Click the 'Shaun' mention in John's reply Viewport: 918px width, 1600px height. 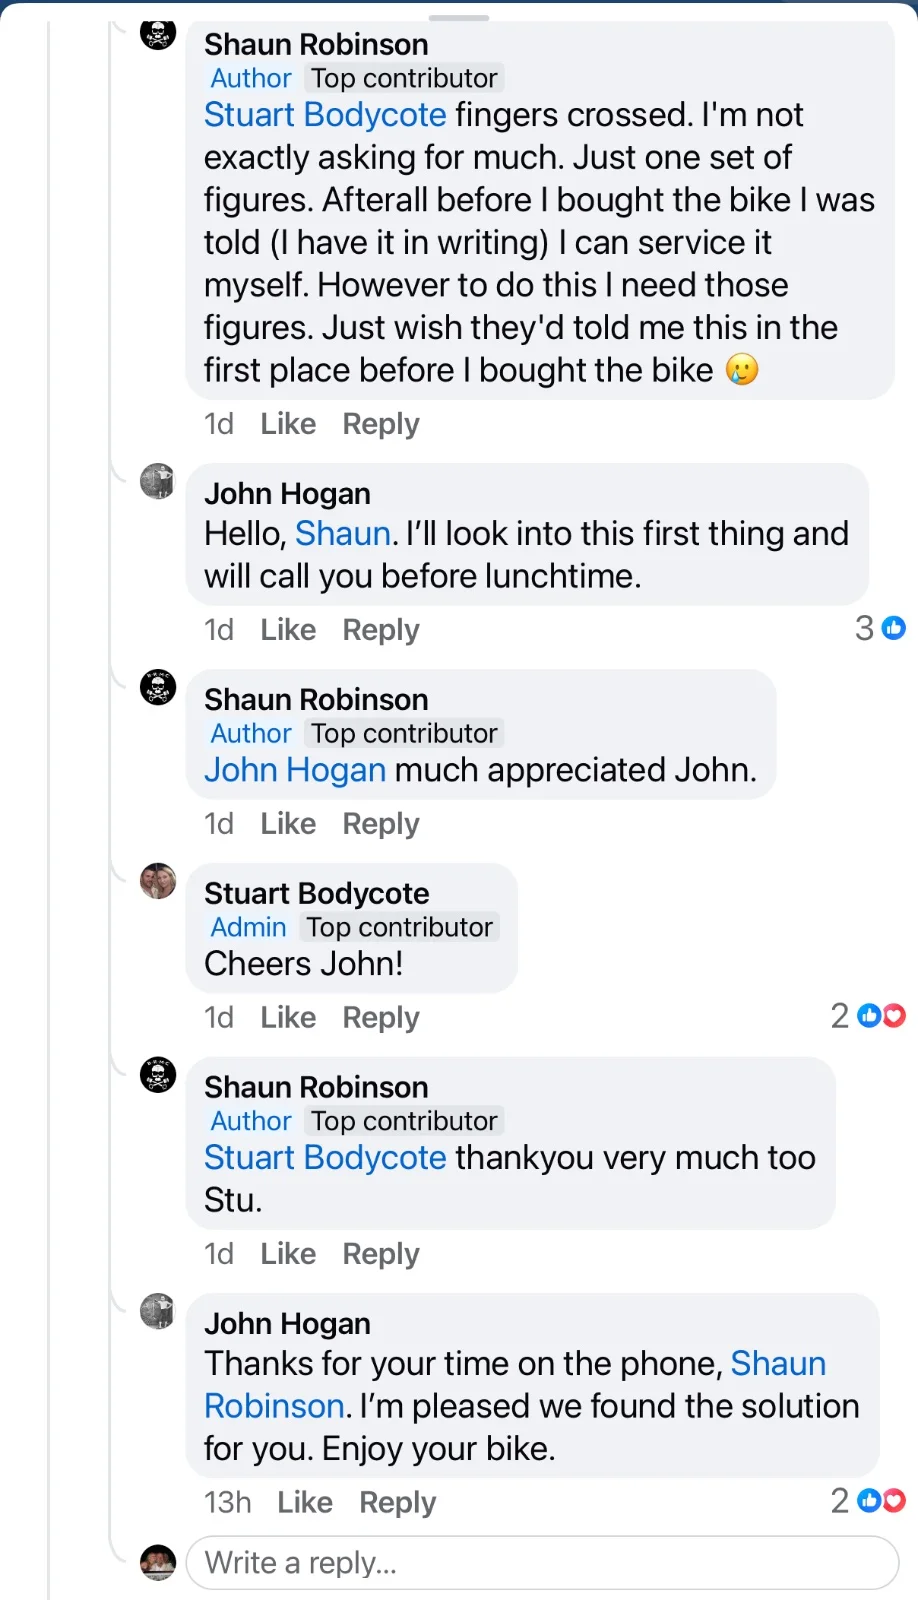[342, 534]
